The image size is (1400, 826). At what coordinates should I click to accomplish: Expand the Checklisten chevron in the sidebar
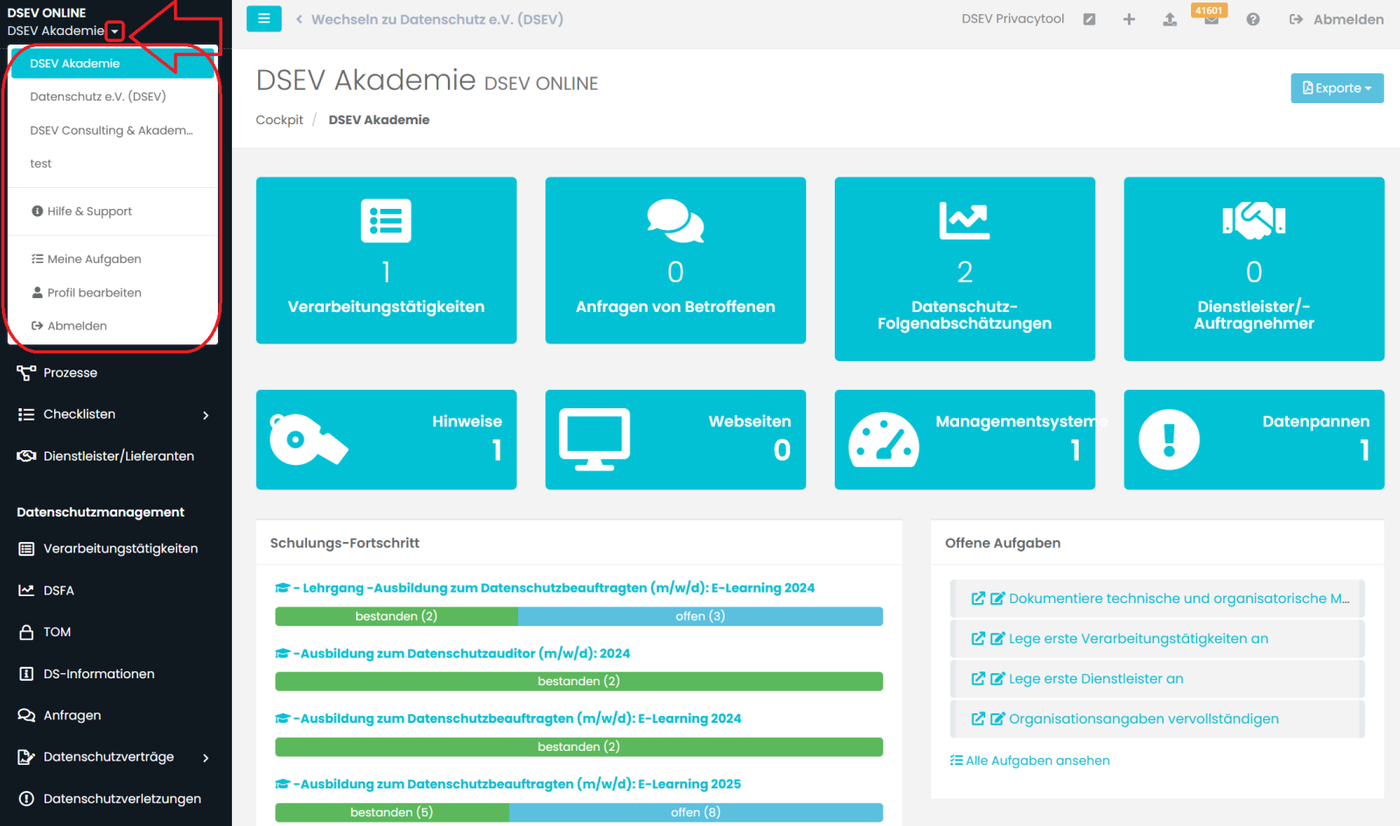point(206,415)
